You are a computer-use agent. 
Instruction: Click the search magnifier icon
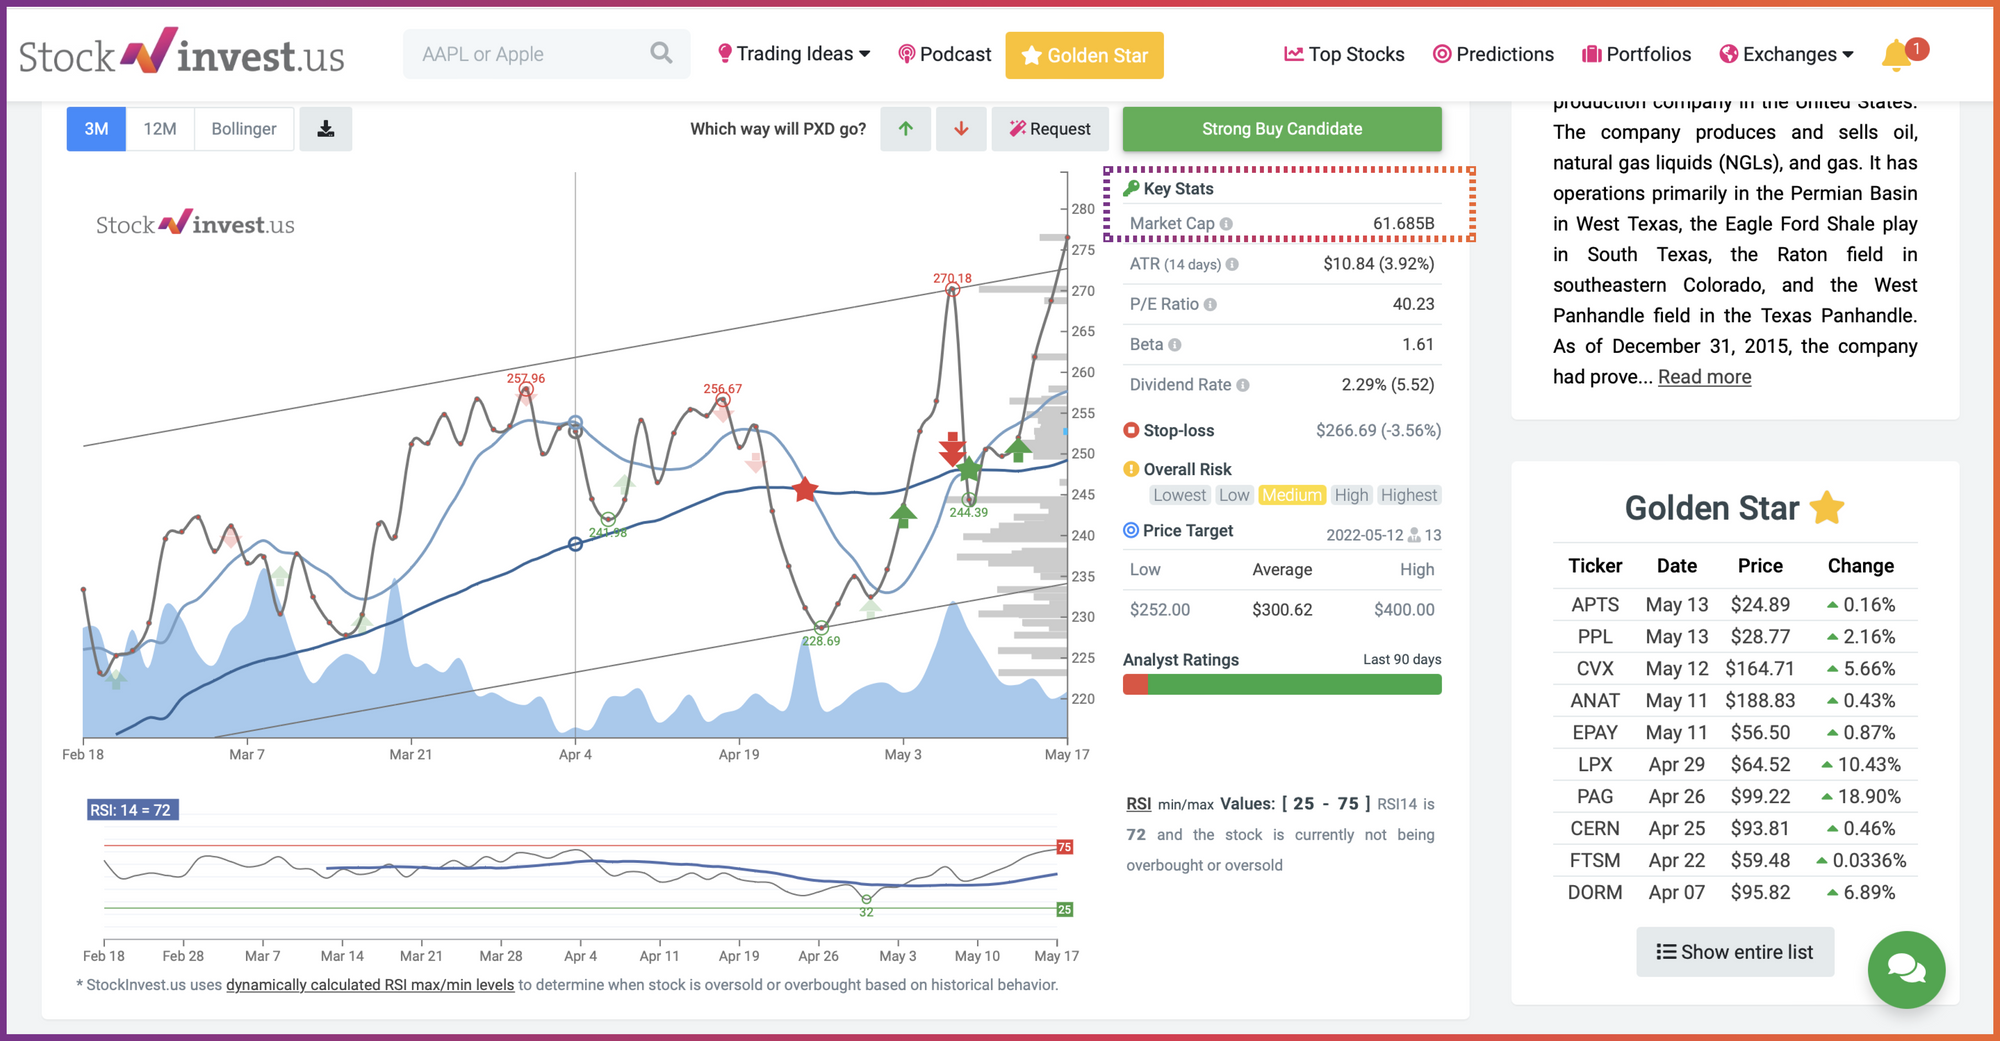[x=661, y=53]
